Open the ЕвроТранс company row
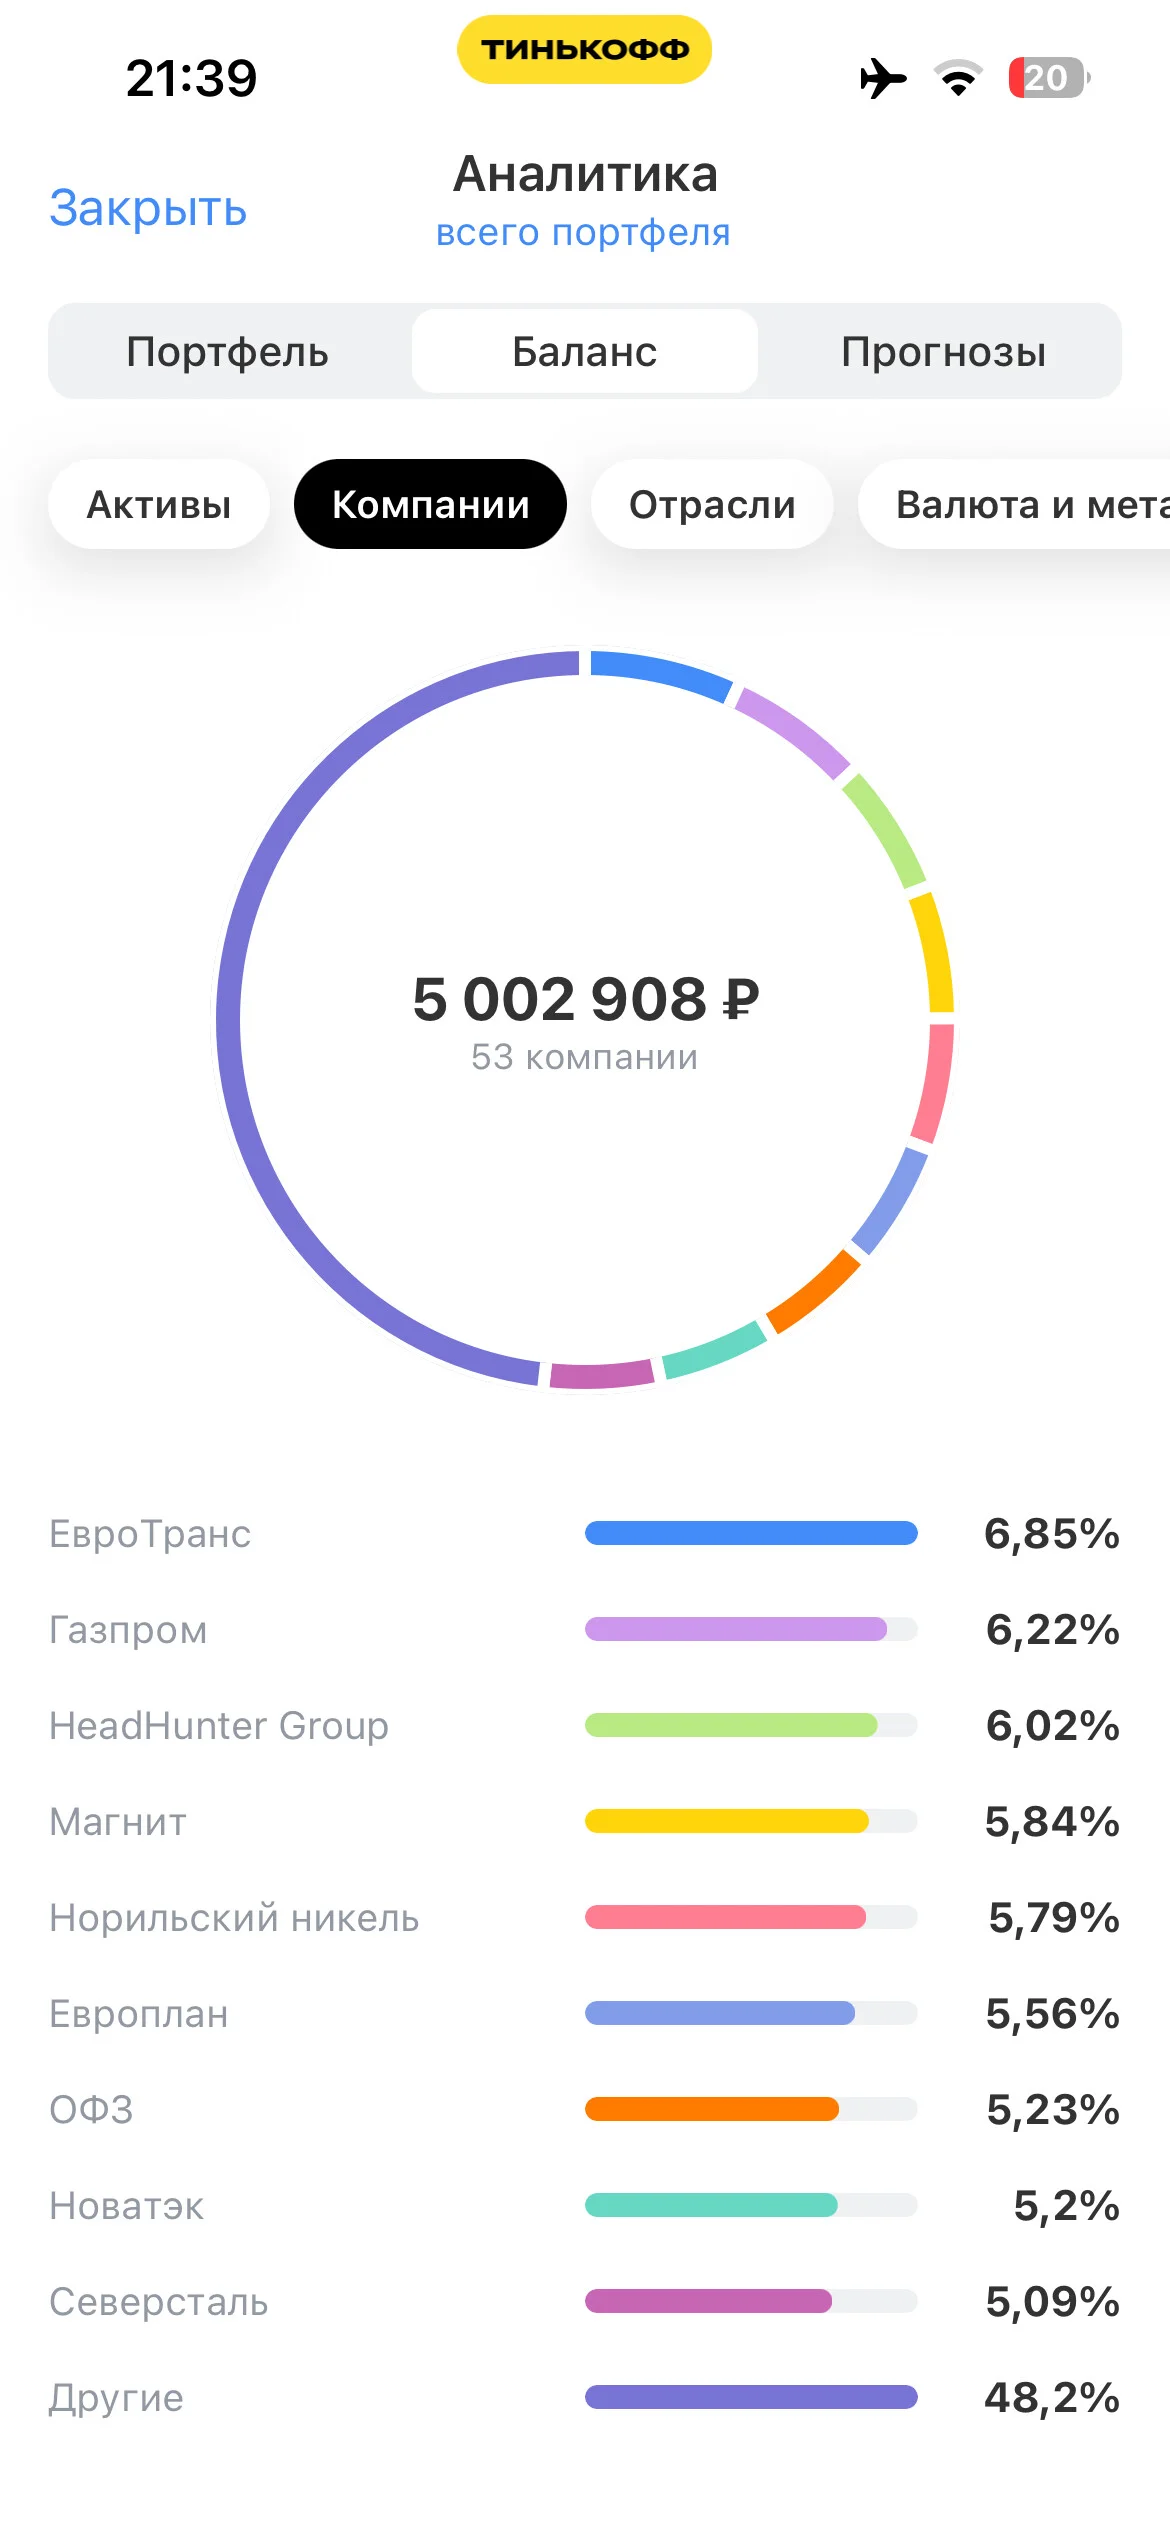The height and width of the screenshot is (2532, 1170). click(x=585, y=1533)
